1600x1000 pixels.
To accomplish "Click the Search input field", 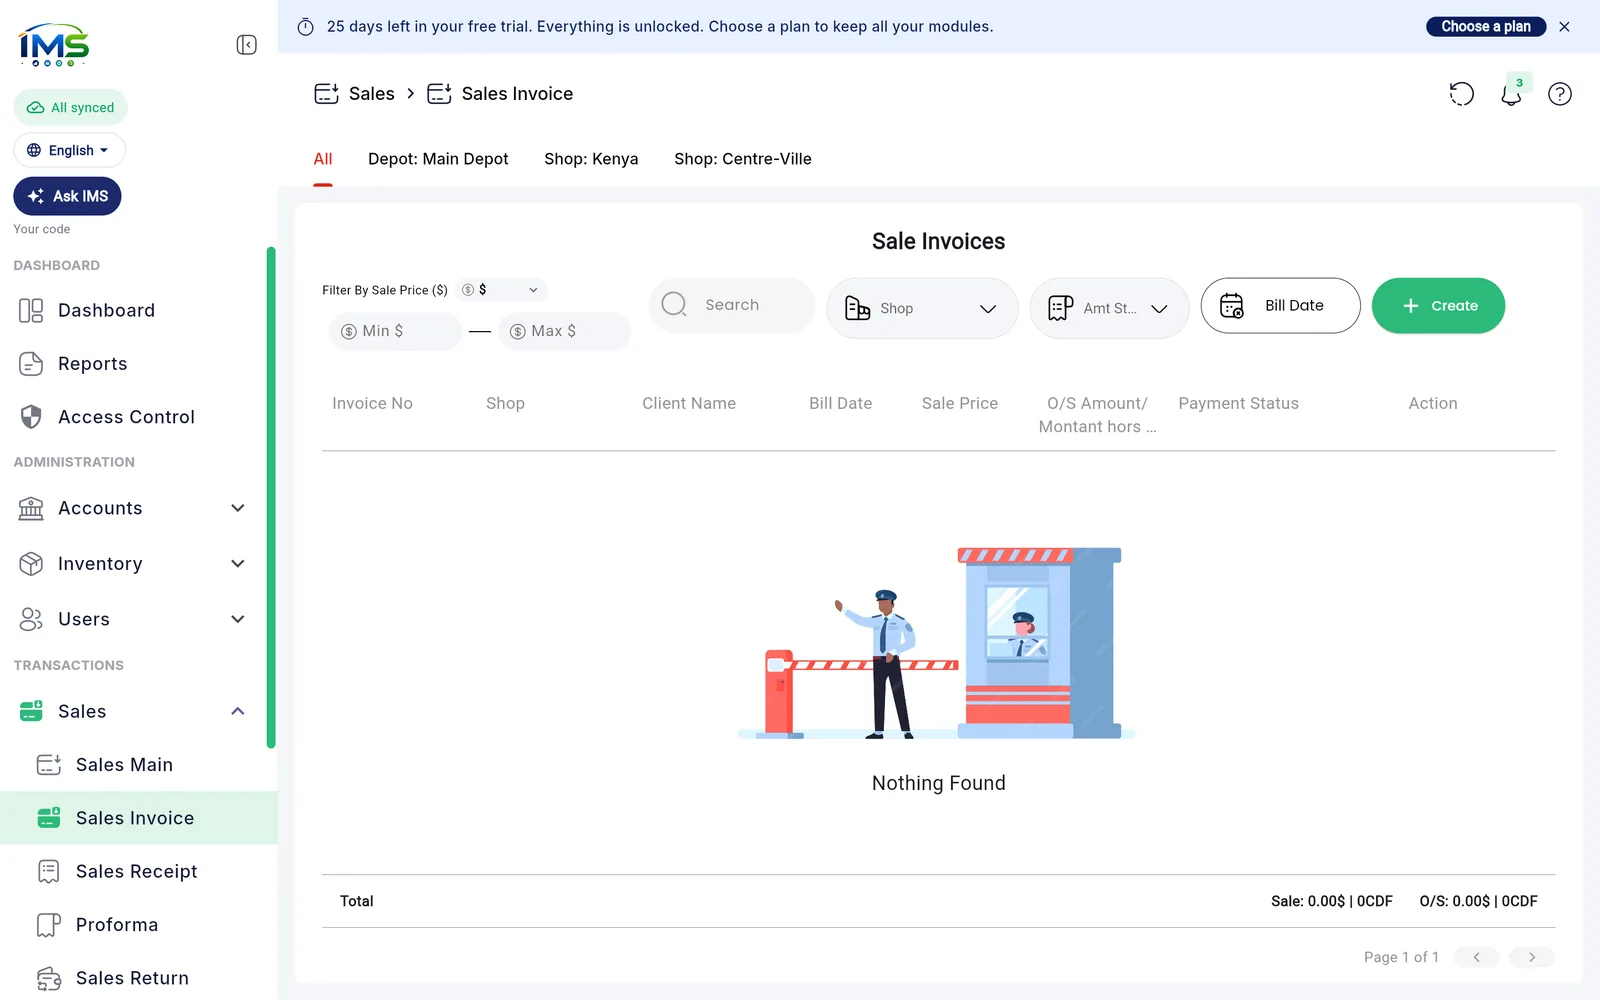I will (x=732, y=305).
